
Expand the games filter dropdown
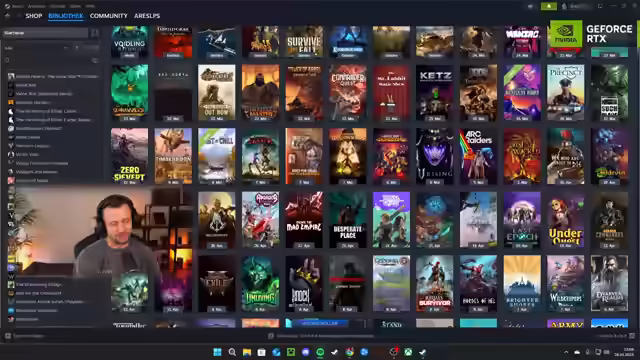coord(36,48)
